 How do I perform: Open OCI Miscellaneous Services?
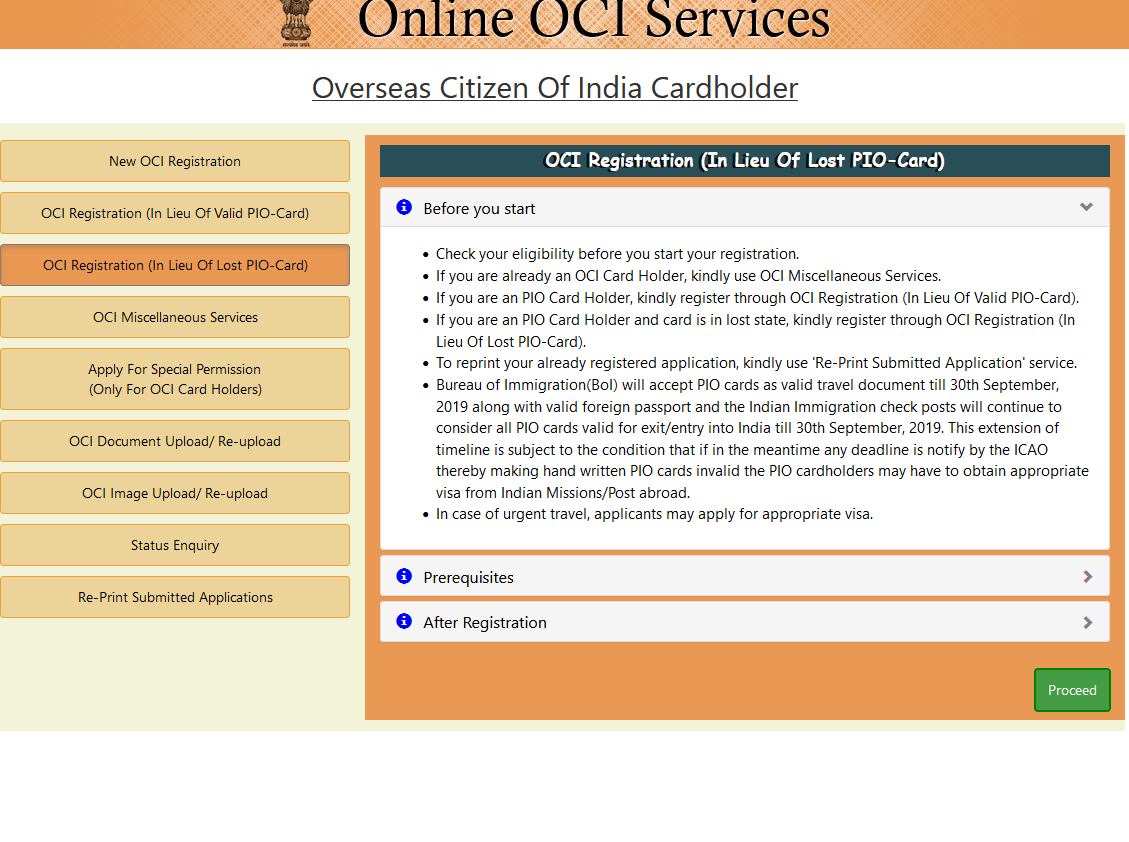click(175, 317)
